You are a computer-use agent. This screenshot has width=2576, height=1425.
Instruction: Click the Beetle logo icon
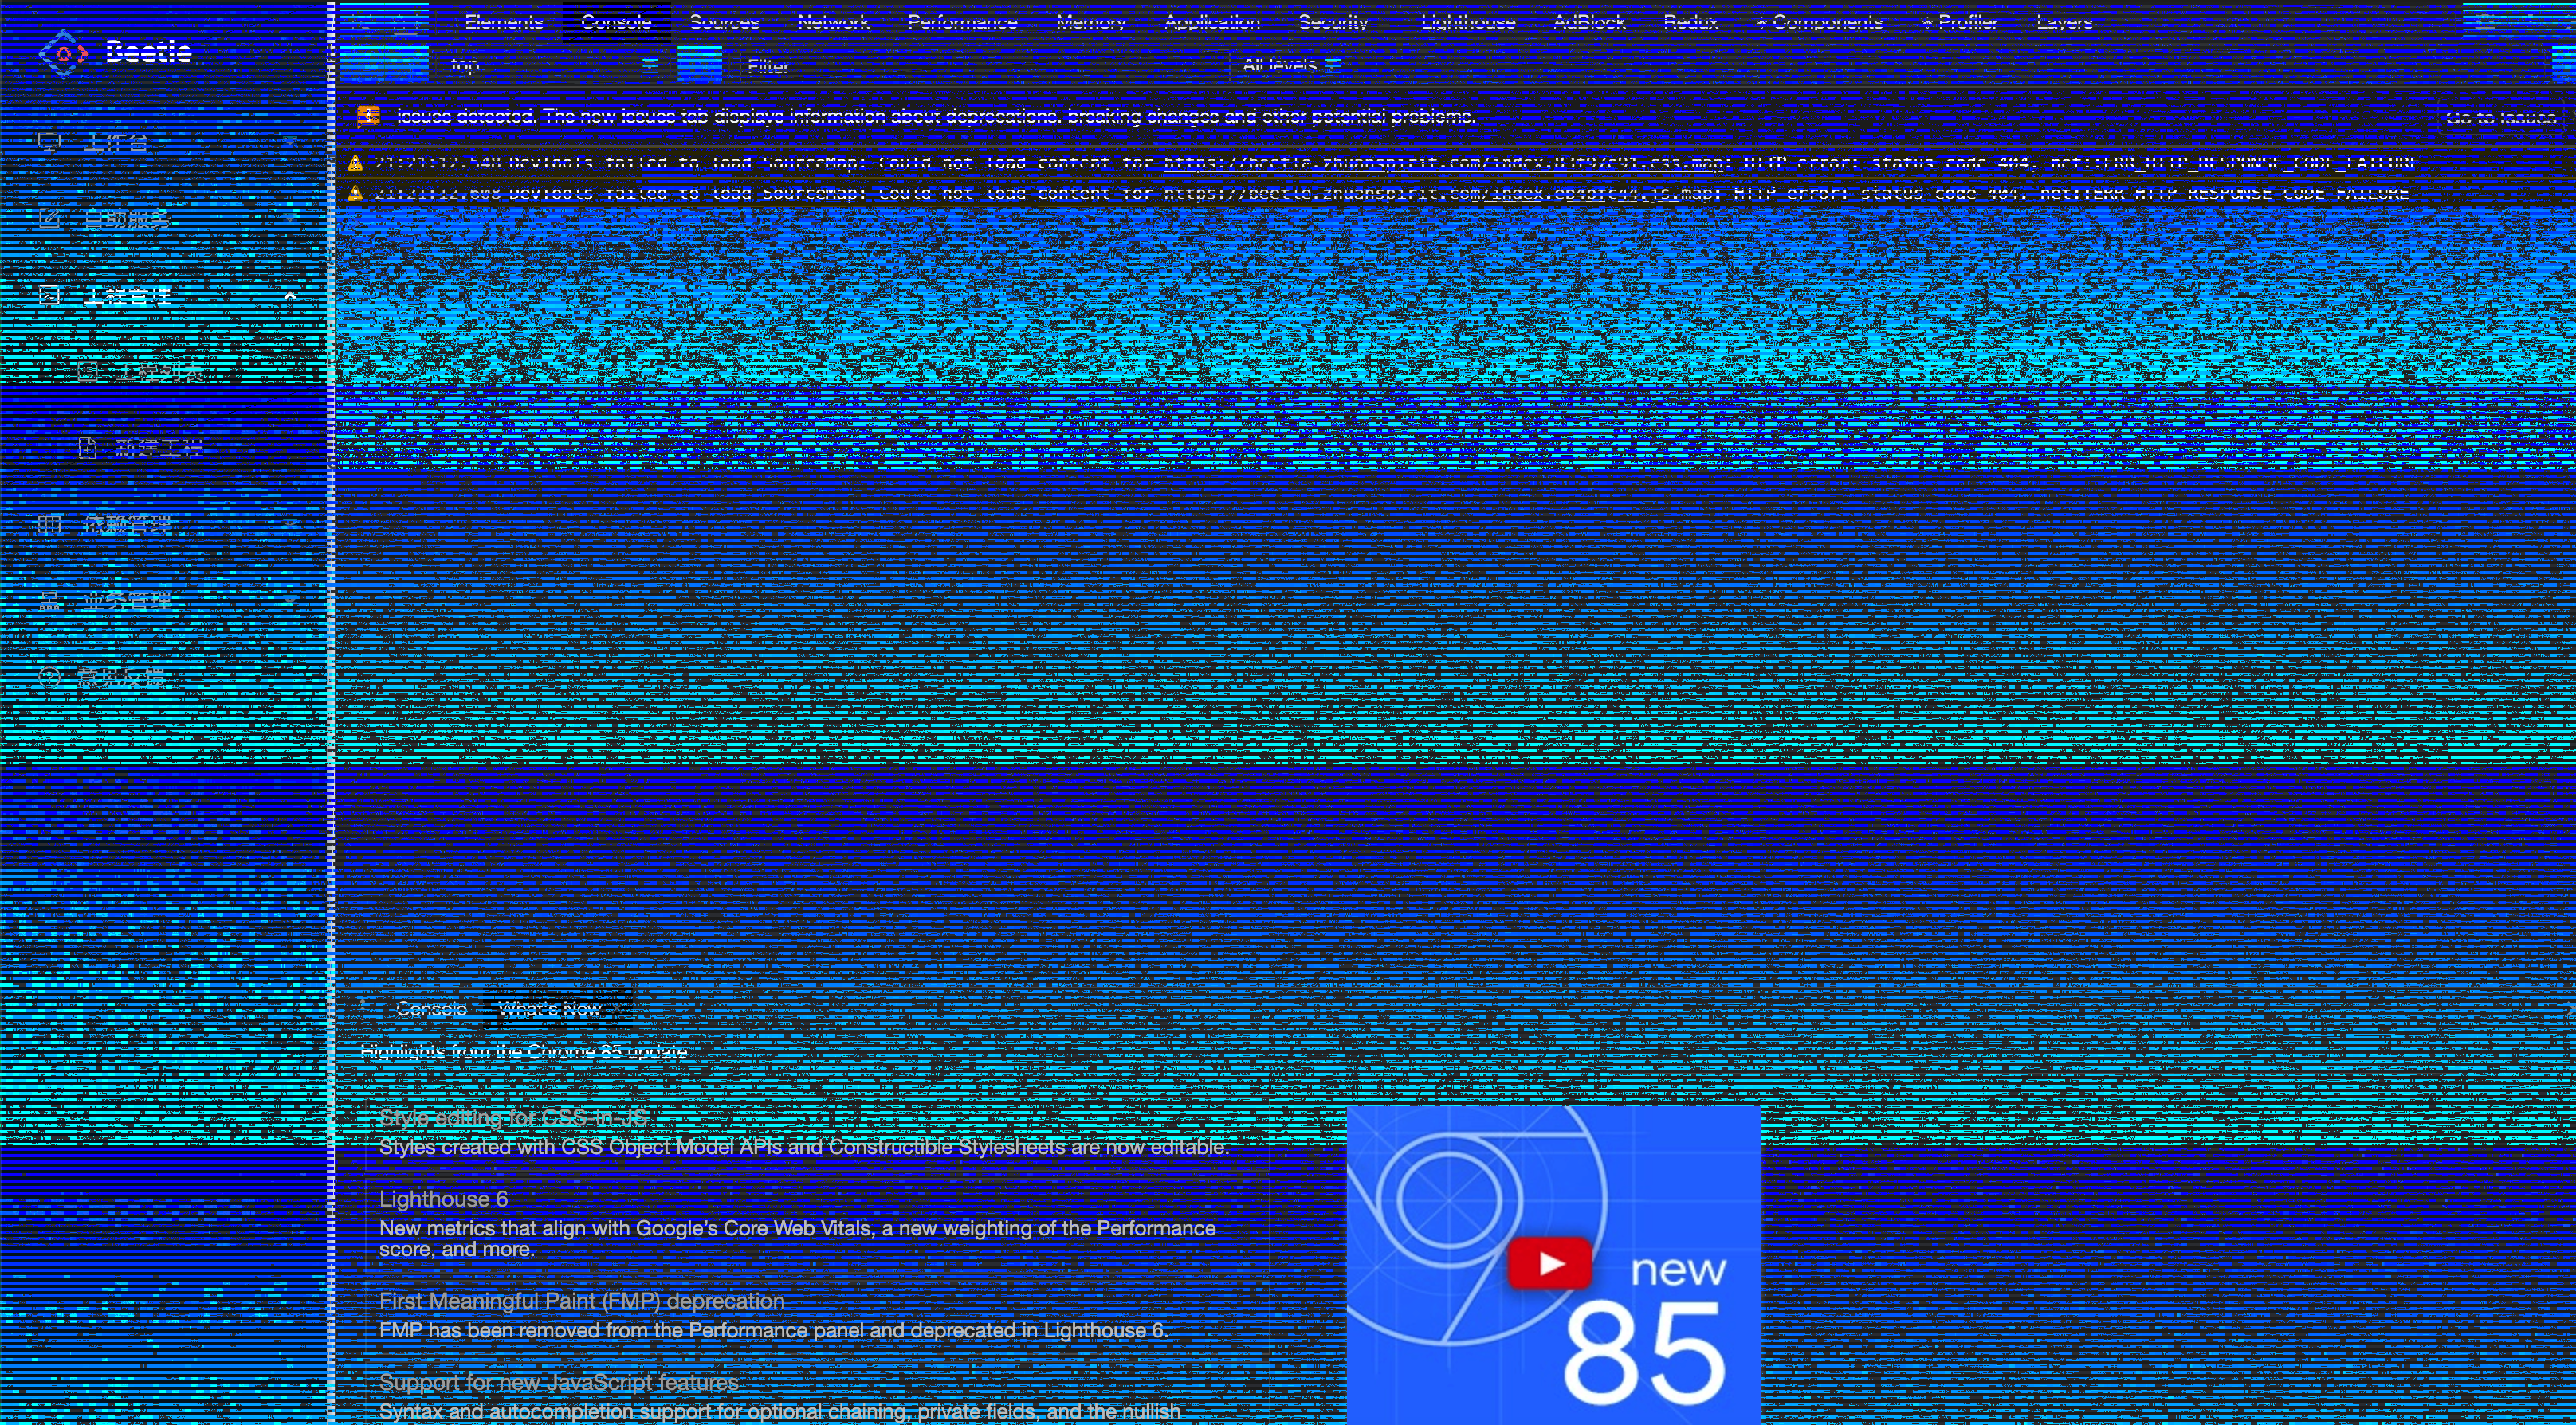pos(62,53)
